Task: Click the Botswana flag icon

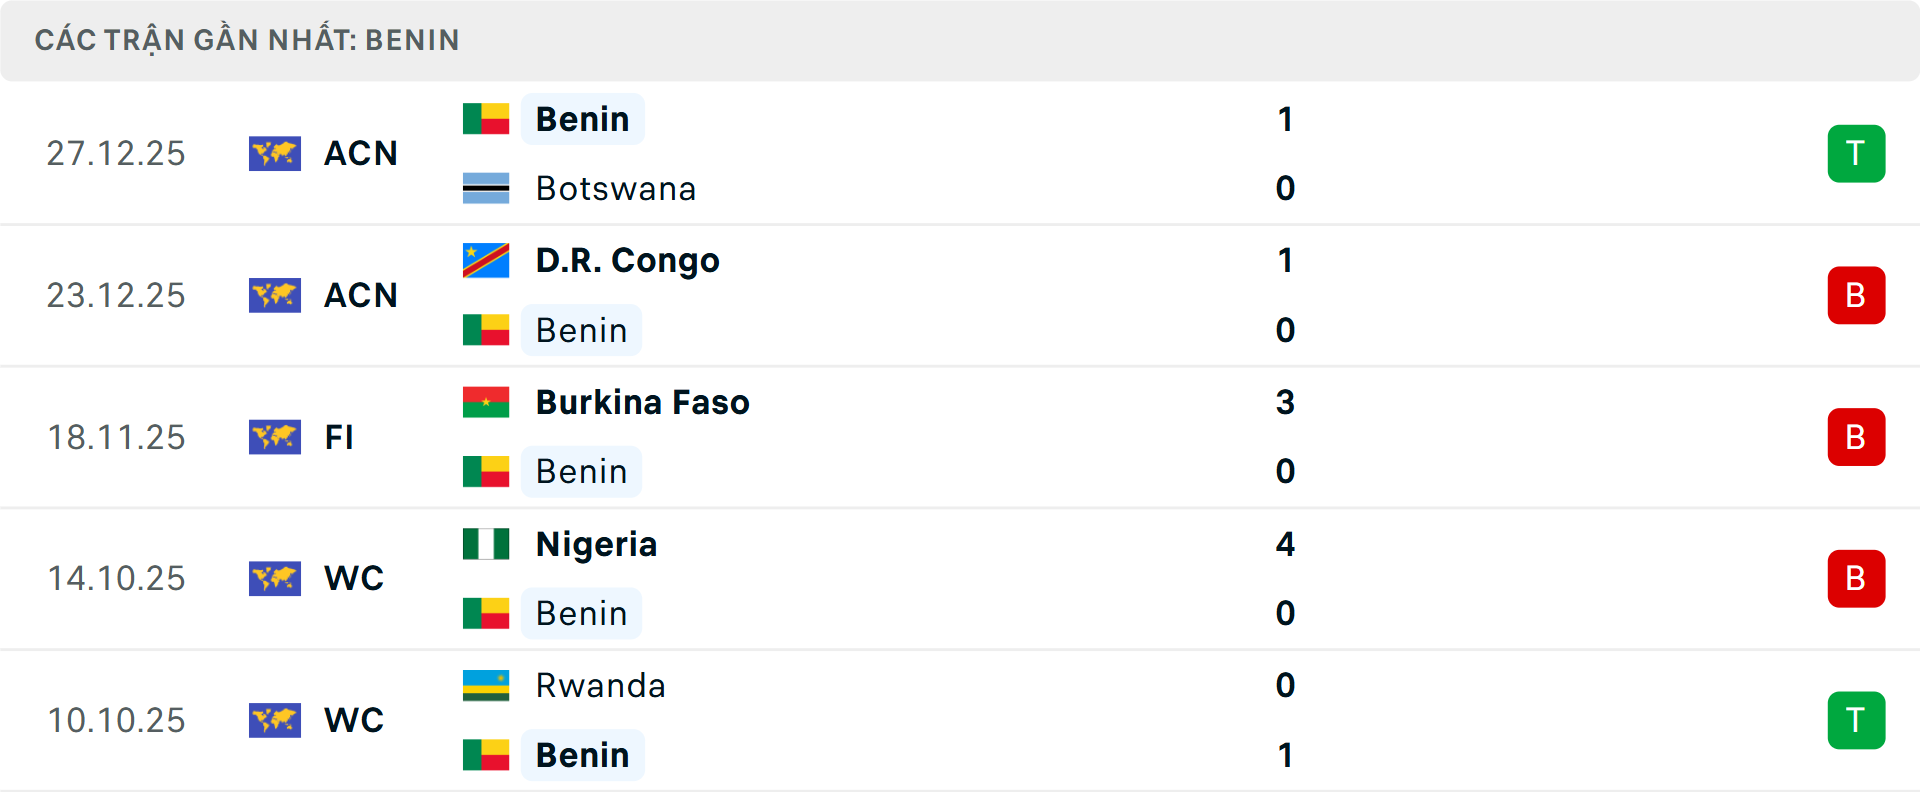Action: [486, 188]
